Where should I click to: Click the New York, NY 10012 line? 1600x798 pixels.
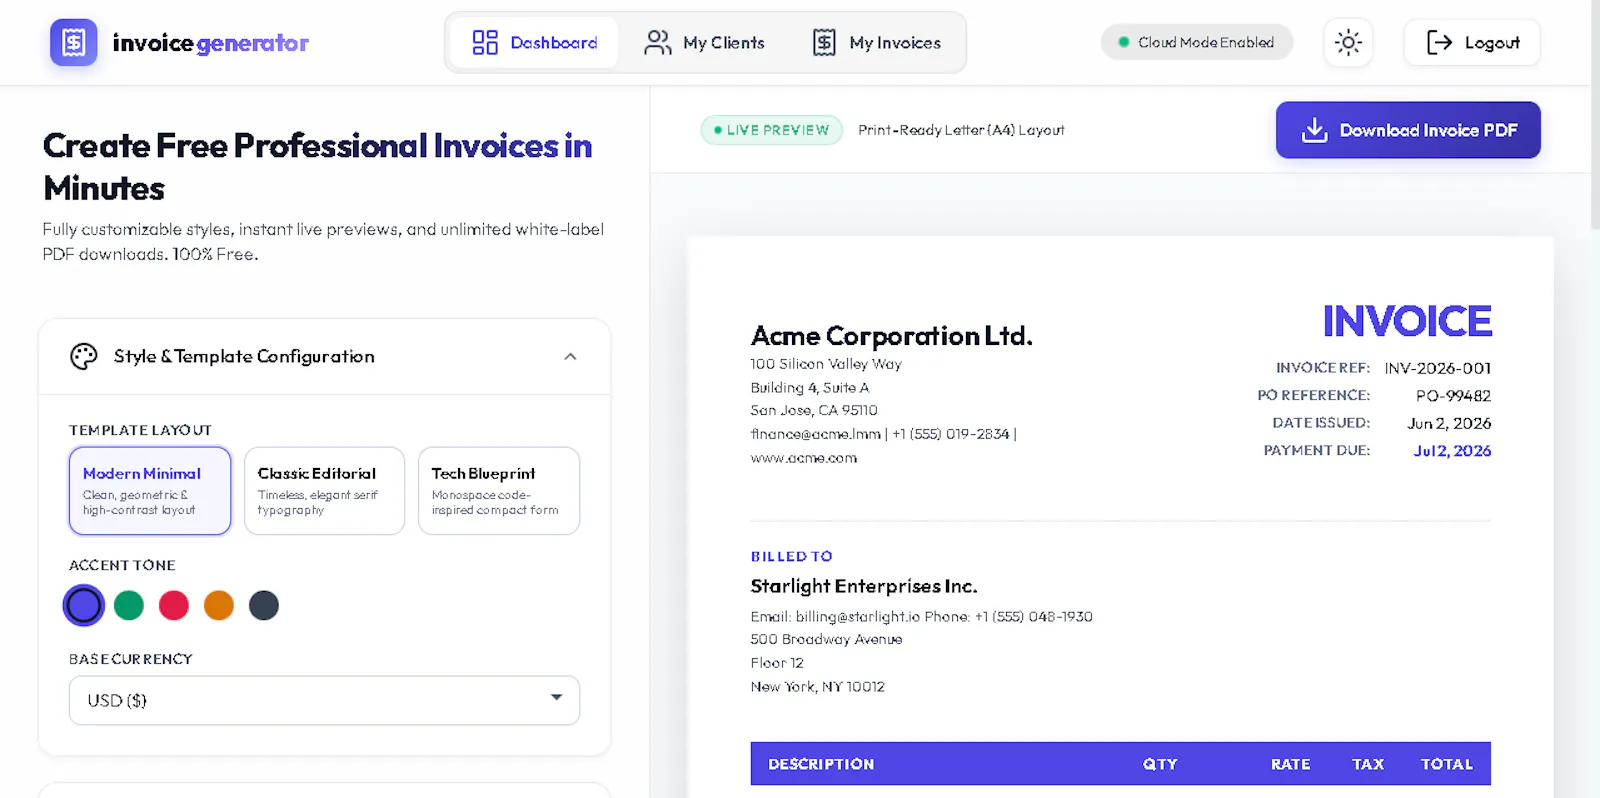coord(818,687)
